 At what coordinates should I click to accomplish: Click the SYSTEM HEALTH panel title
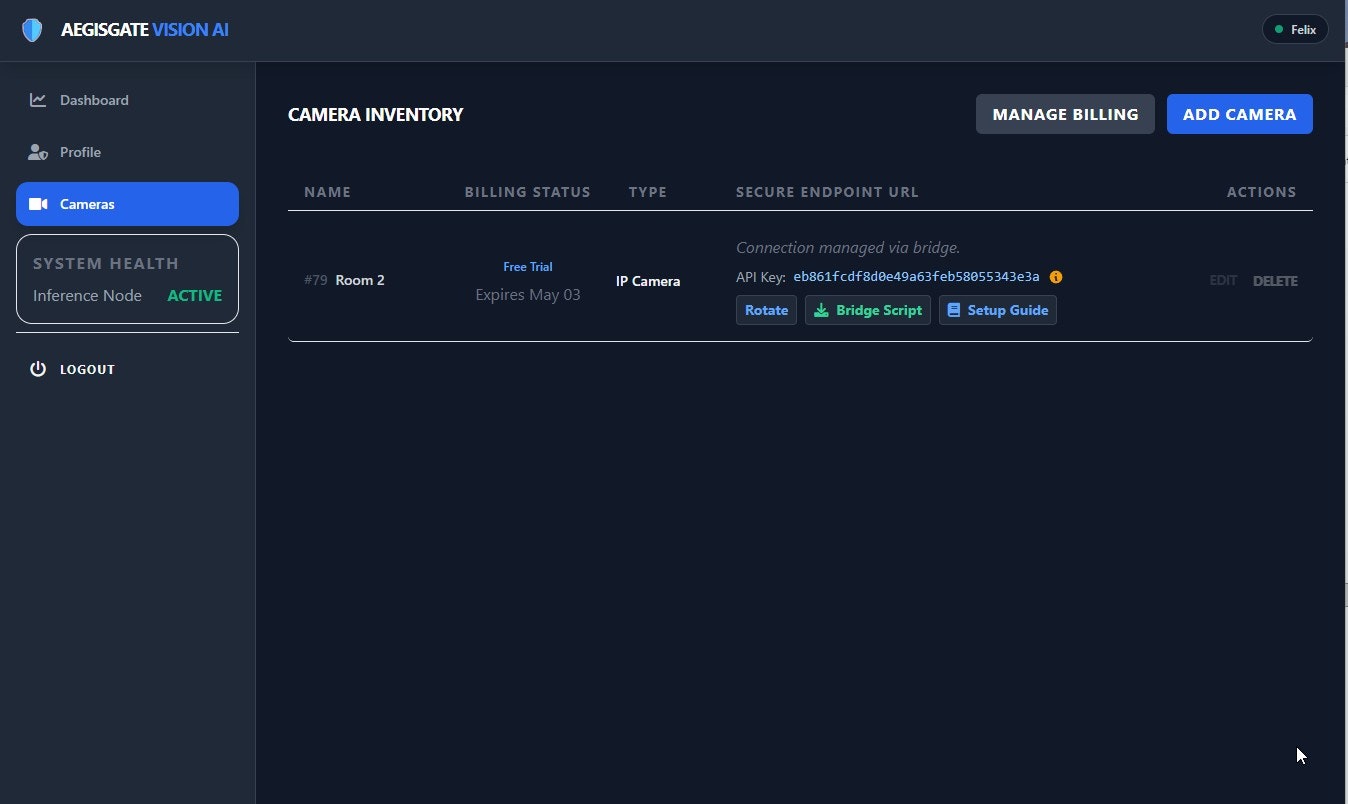[106, 264]
